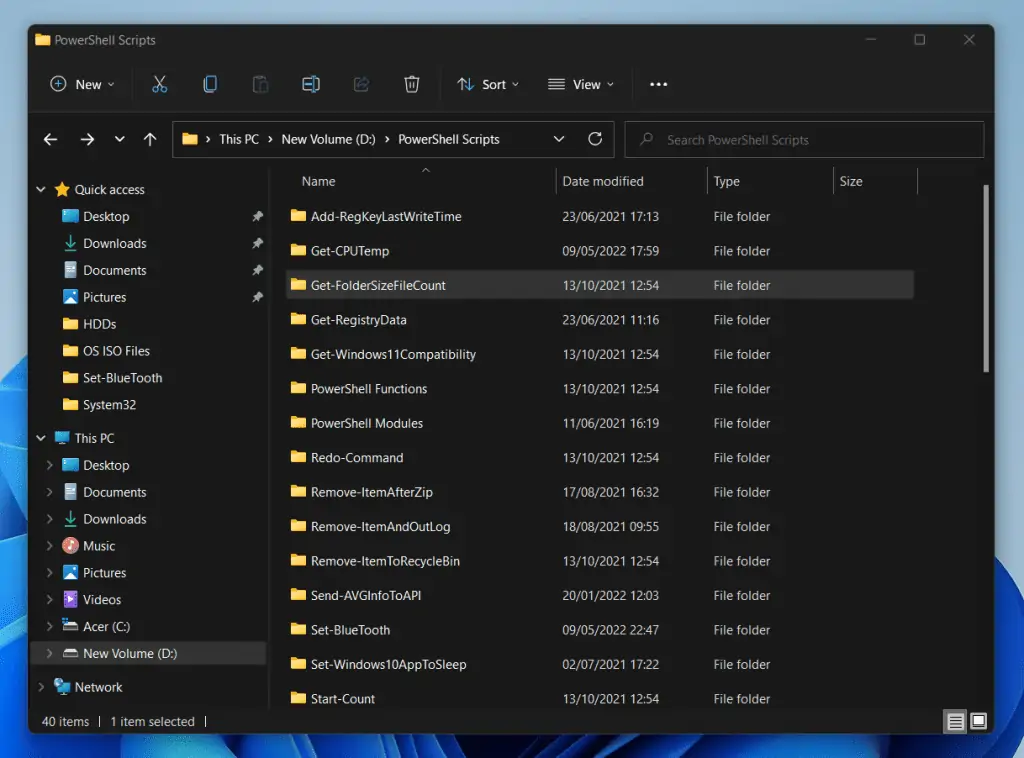Click the Search PowerShell Scripts field
This screenshot has height=758, width=1024.
coord(804,140)
